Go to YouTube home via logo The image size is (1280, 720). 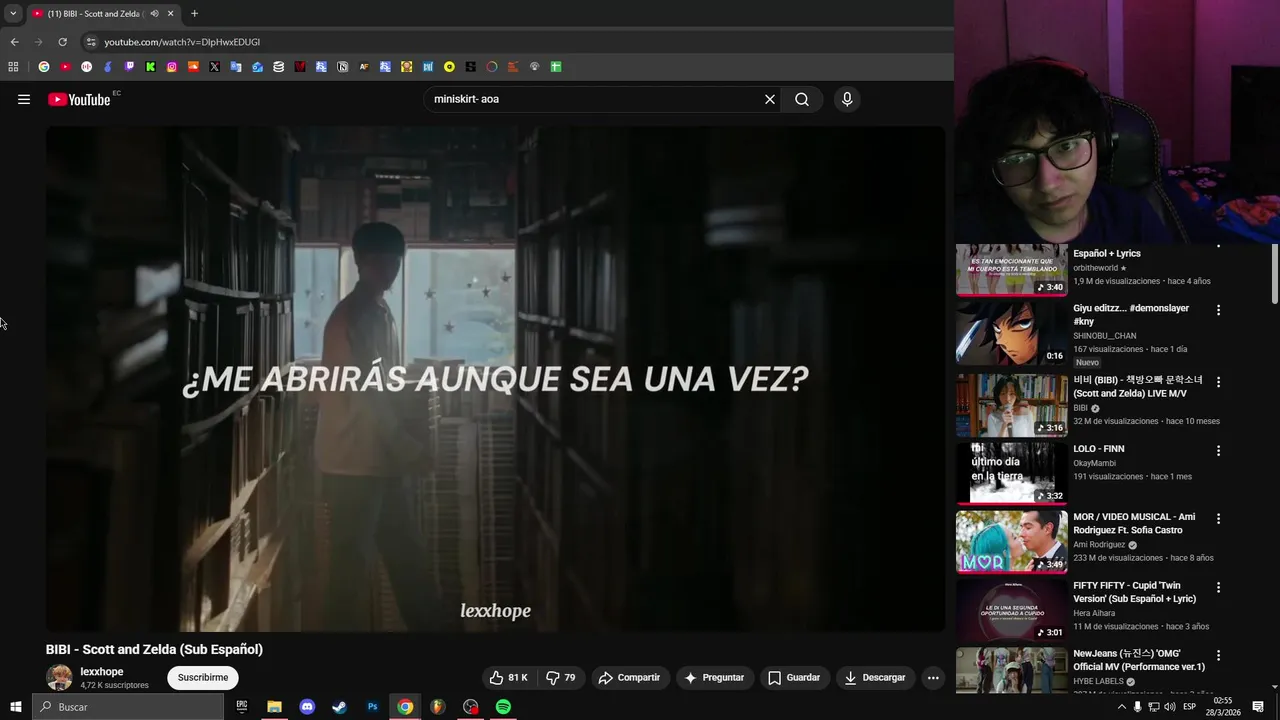pyautogui.click(x=79, y=99)
